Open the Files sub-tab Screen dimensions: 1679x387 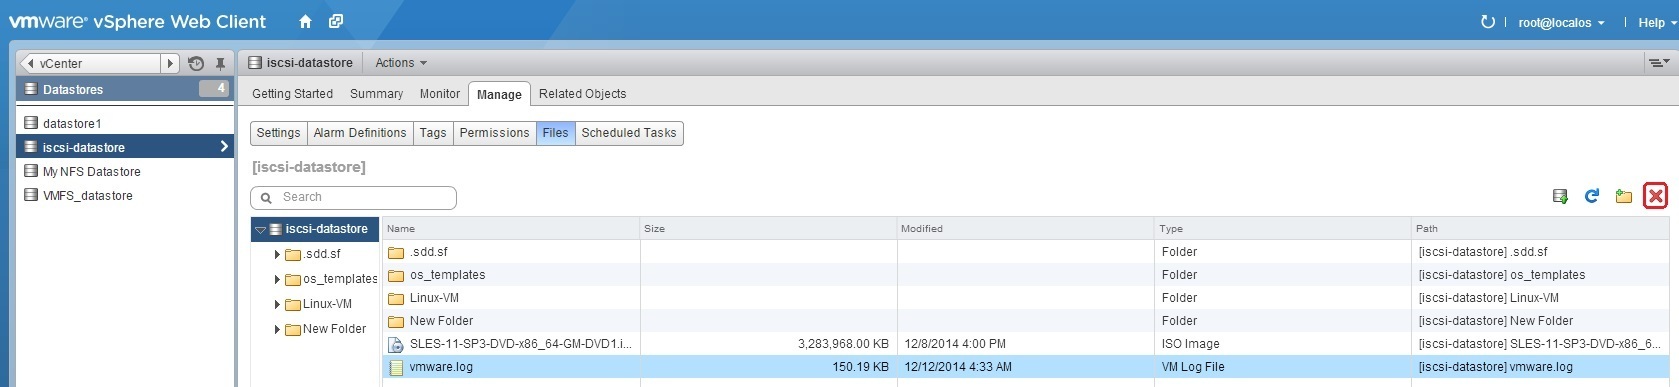pyautogui.click(x=555, y=133)
